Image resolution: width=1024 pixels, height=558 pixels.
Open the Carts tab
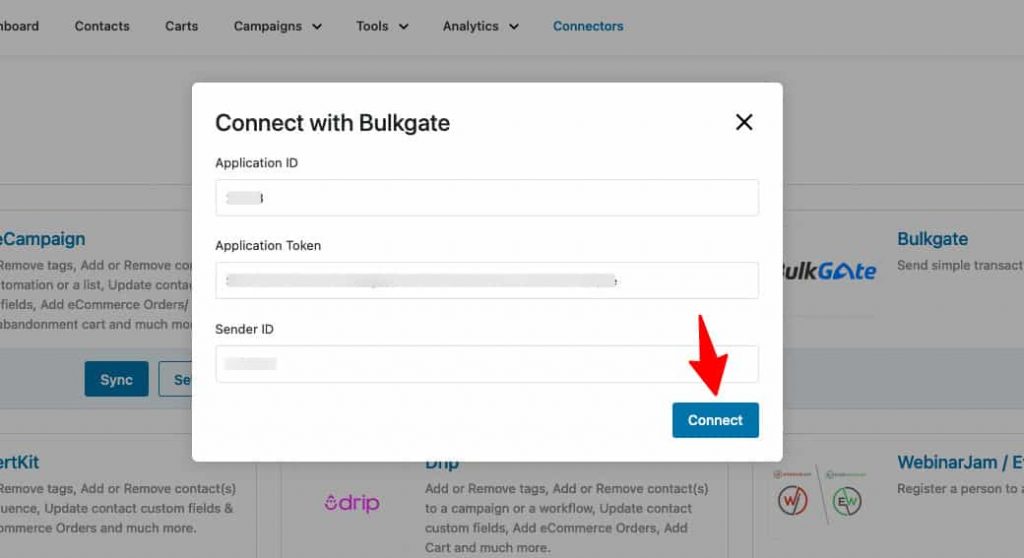182,26
